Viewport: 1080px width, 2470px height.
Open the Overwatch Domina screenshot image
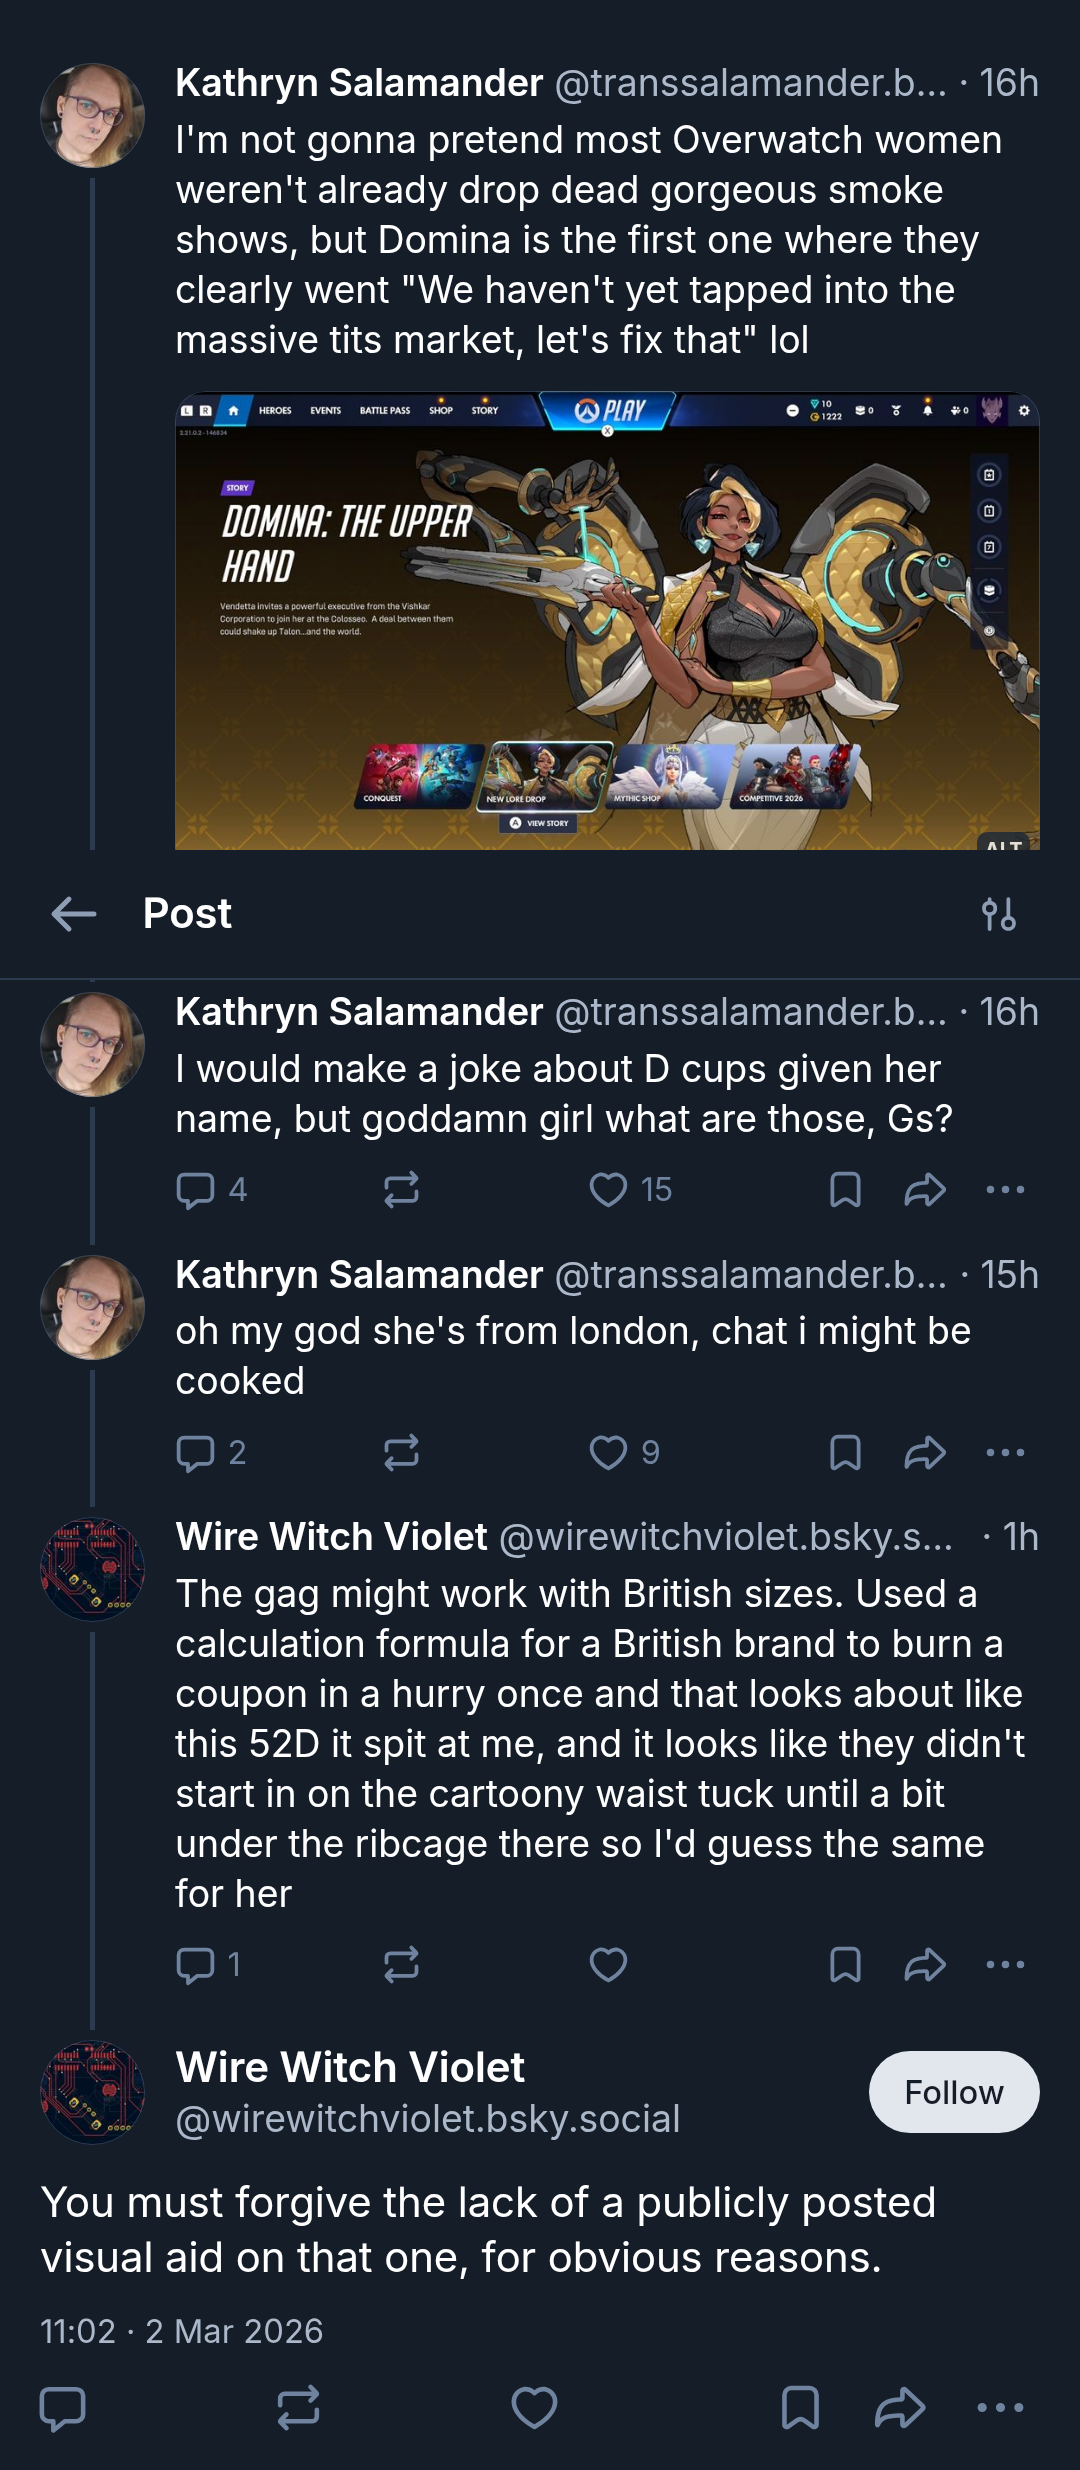tap(607, 621)
